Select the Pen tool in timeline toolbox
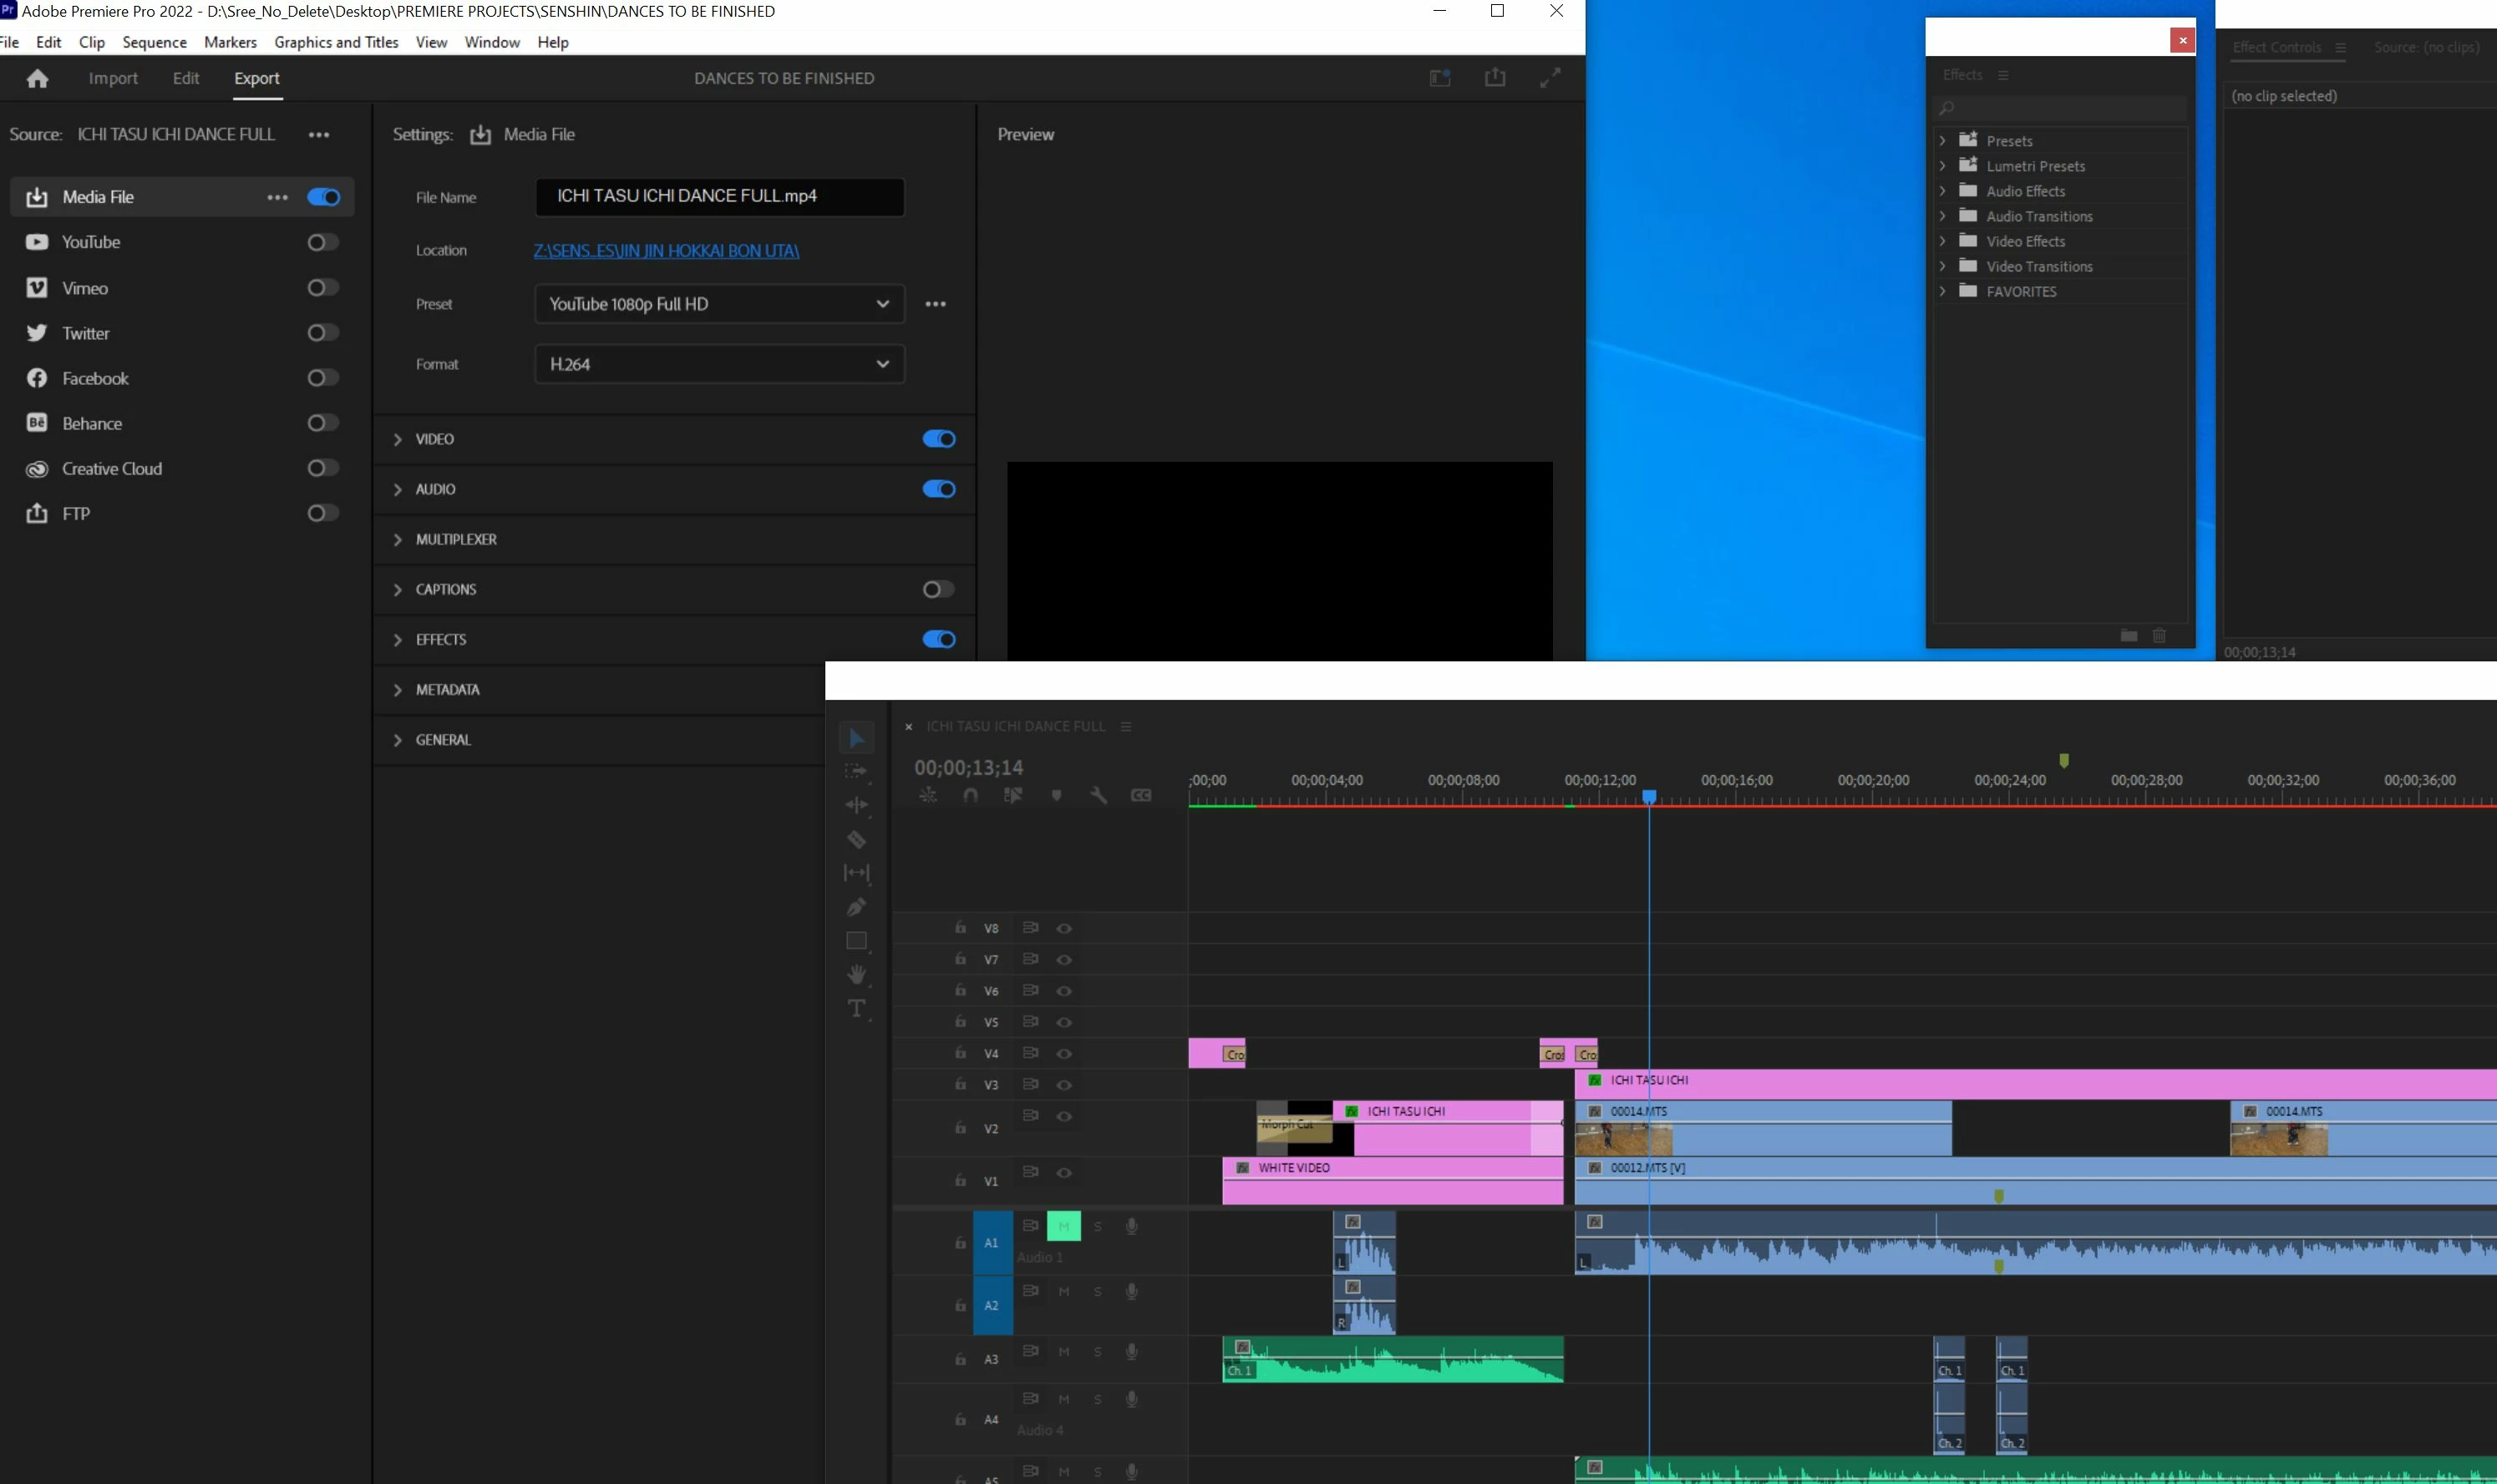This screenshot has width=2497, height=1484. pyautogui.click(x=856, y=907)
